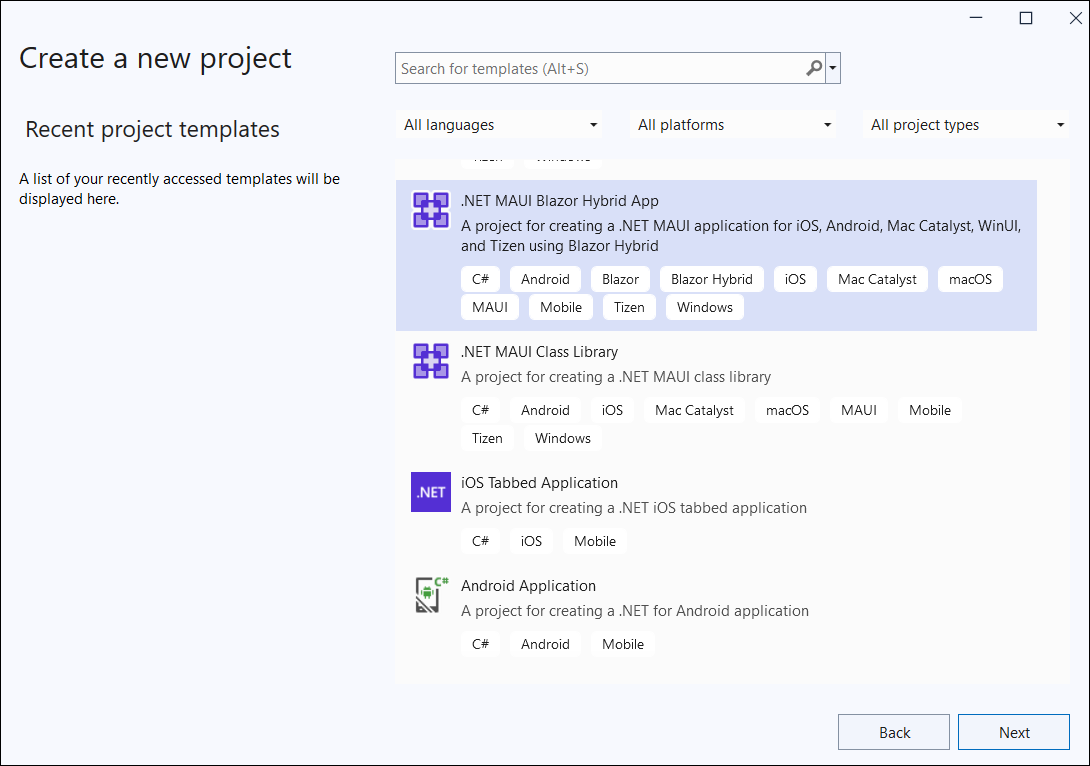Select .NET MAUI Blazor Hybrid App title
The image size is (1090, 766).
click(x=560, y=201)
